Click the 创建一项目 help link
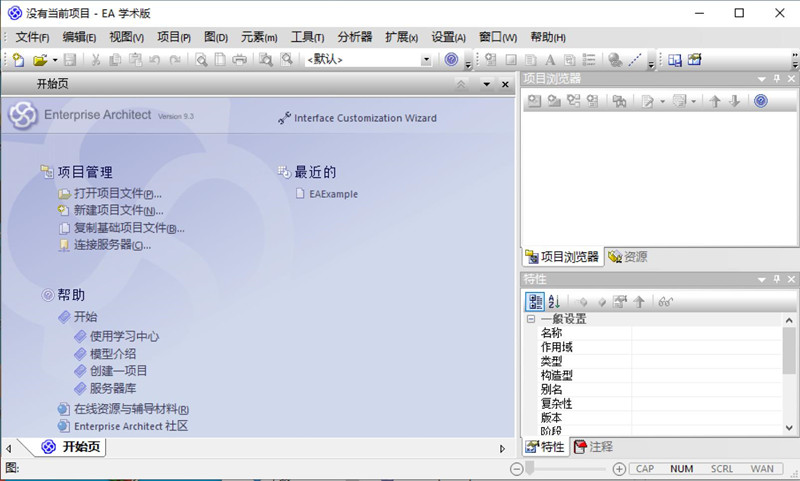This screenshot has height=481, width=800. (x=118, y=371)
